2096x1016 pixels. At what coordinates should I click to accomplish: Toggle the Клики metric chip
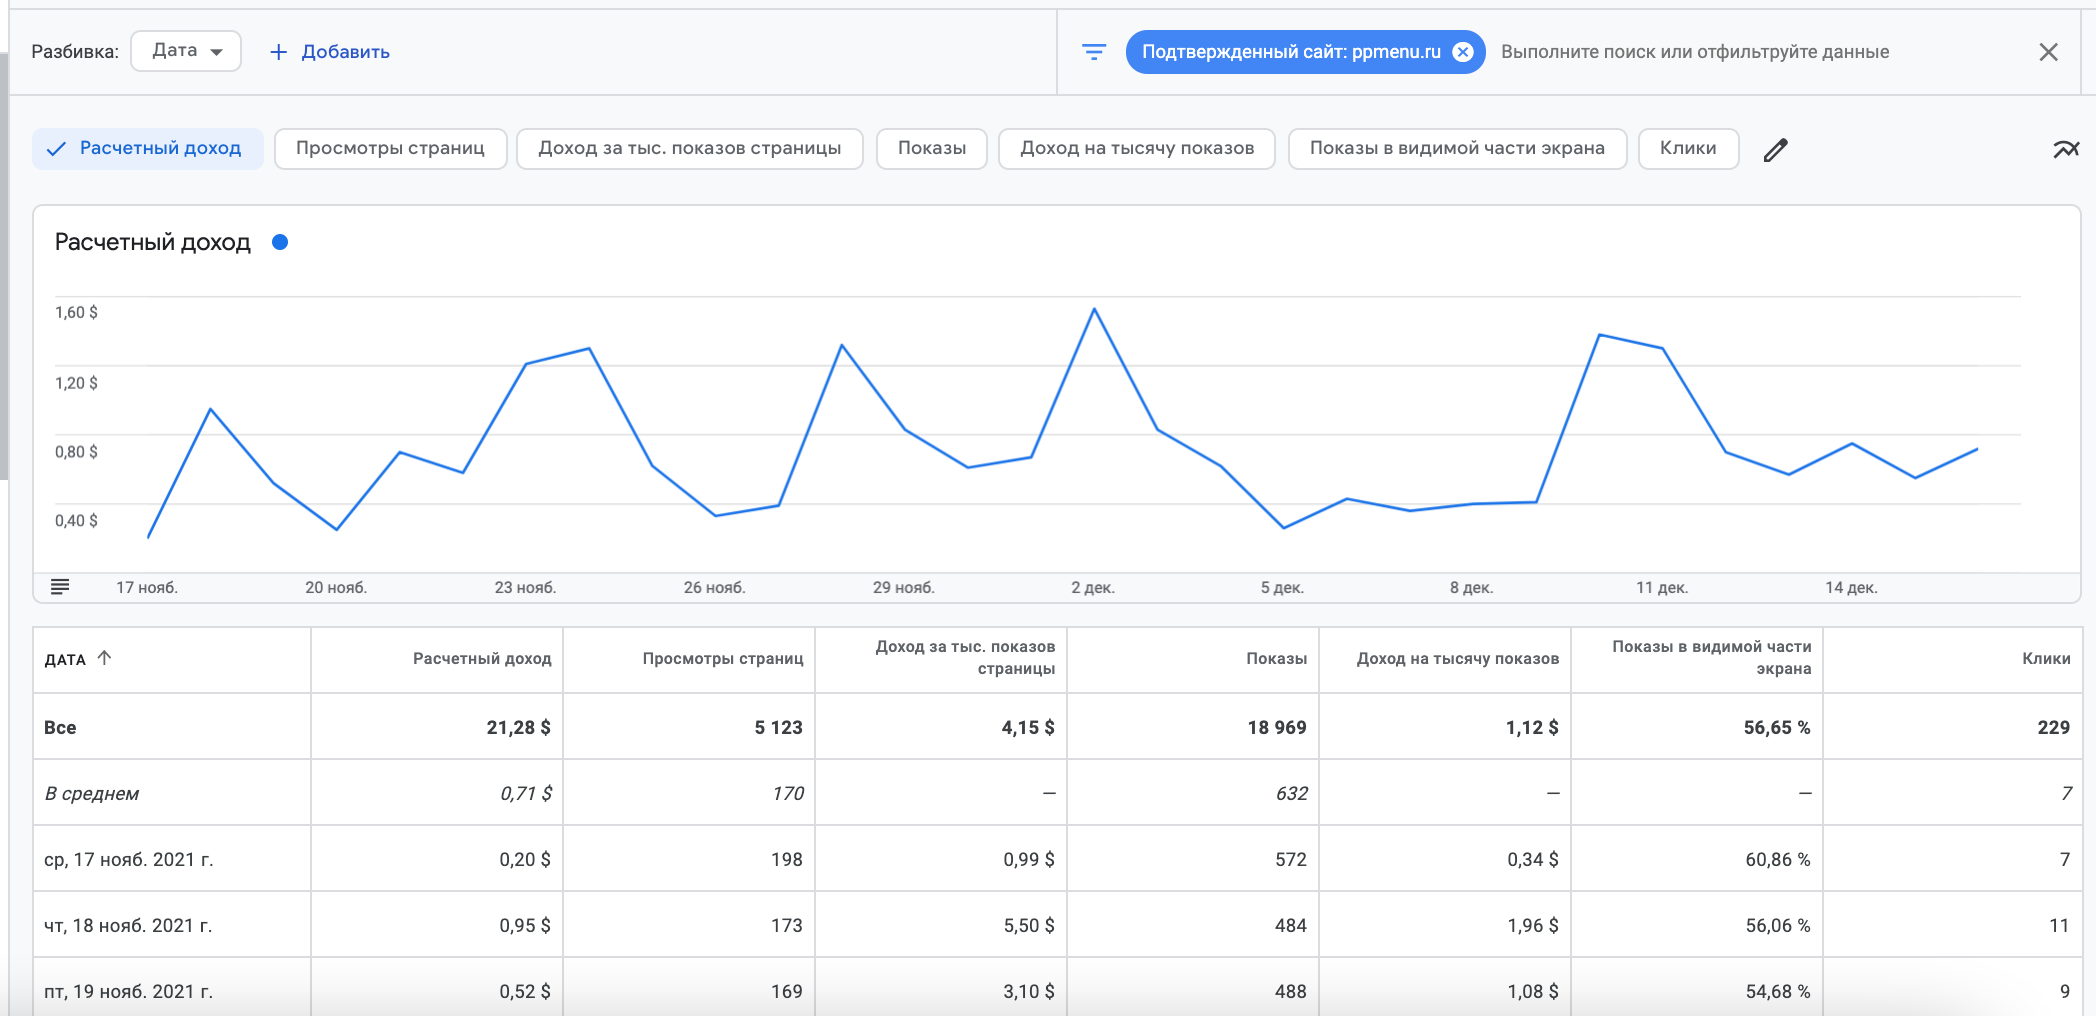coord(1687,149)
